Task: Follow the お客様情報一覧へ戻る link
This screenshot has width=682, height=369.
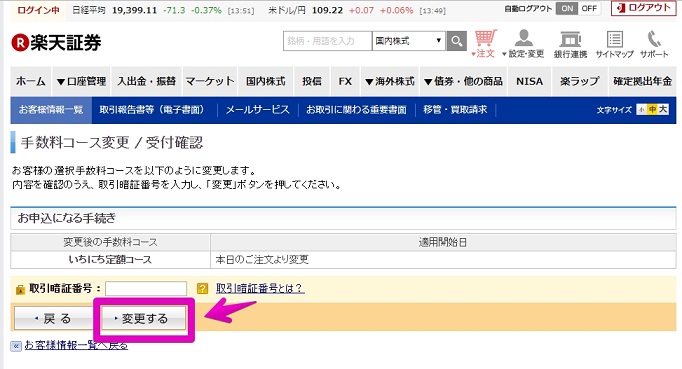Action: coord(76,346)
